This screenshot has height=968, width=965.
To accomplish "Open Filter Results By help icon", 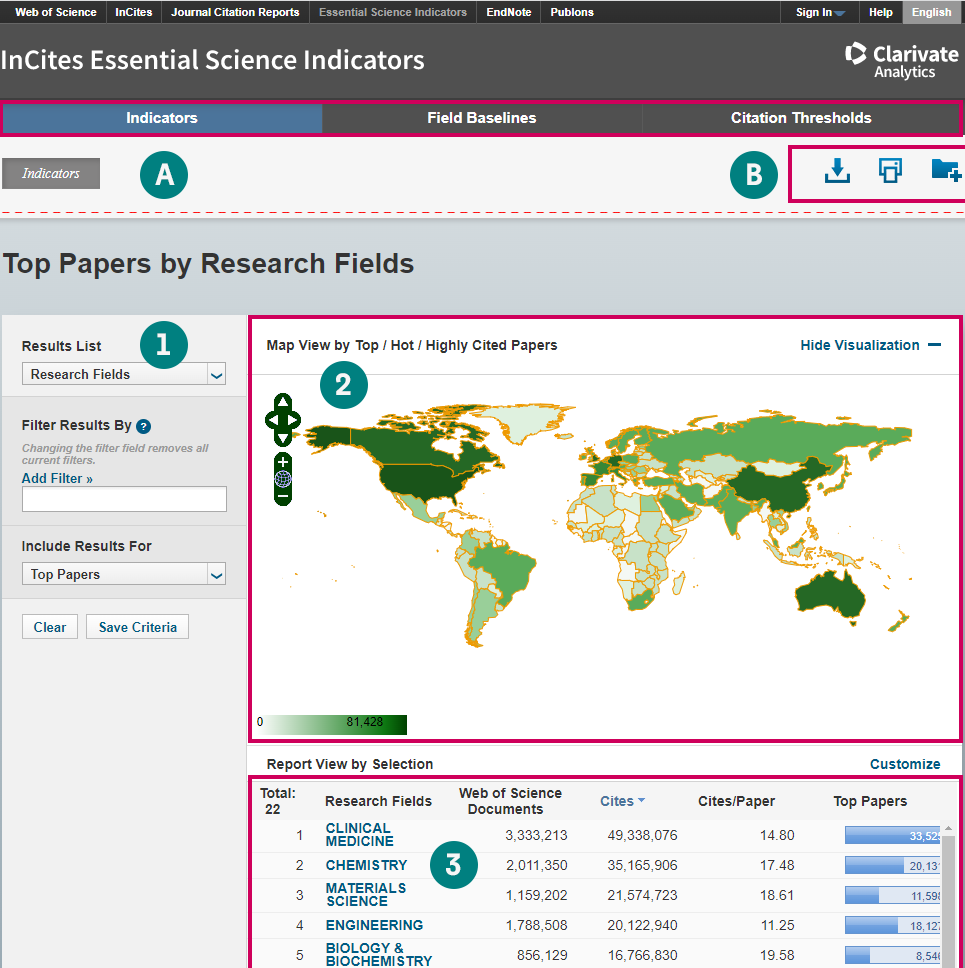I will [143, 426].
